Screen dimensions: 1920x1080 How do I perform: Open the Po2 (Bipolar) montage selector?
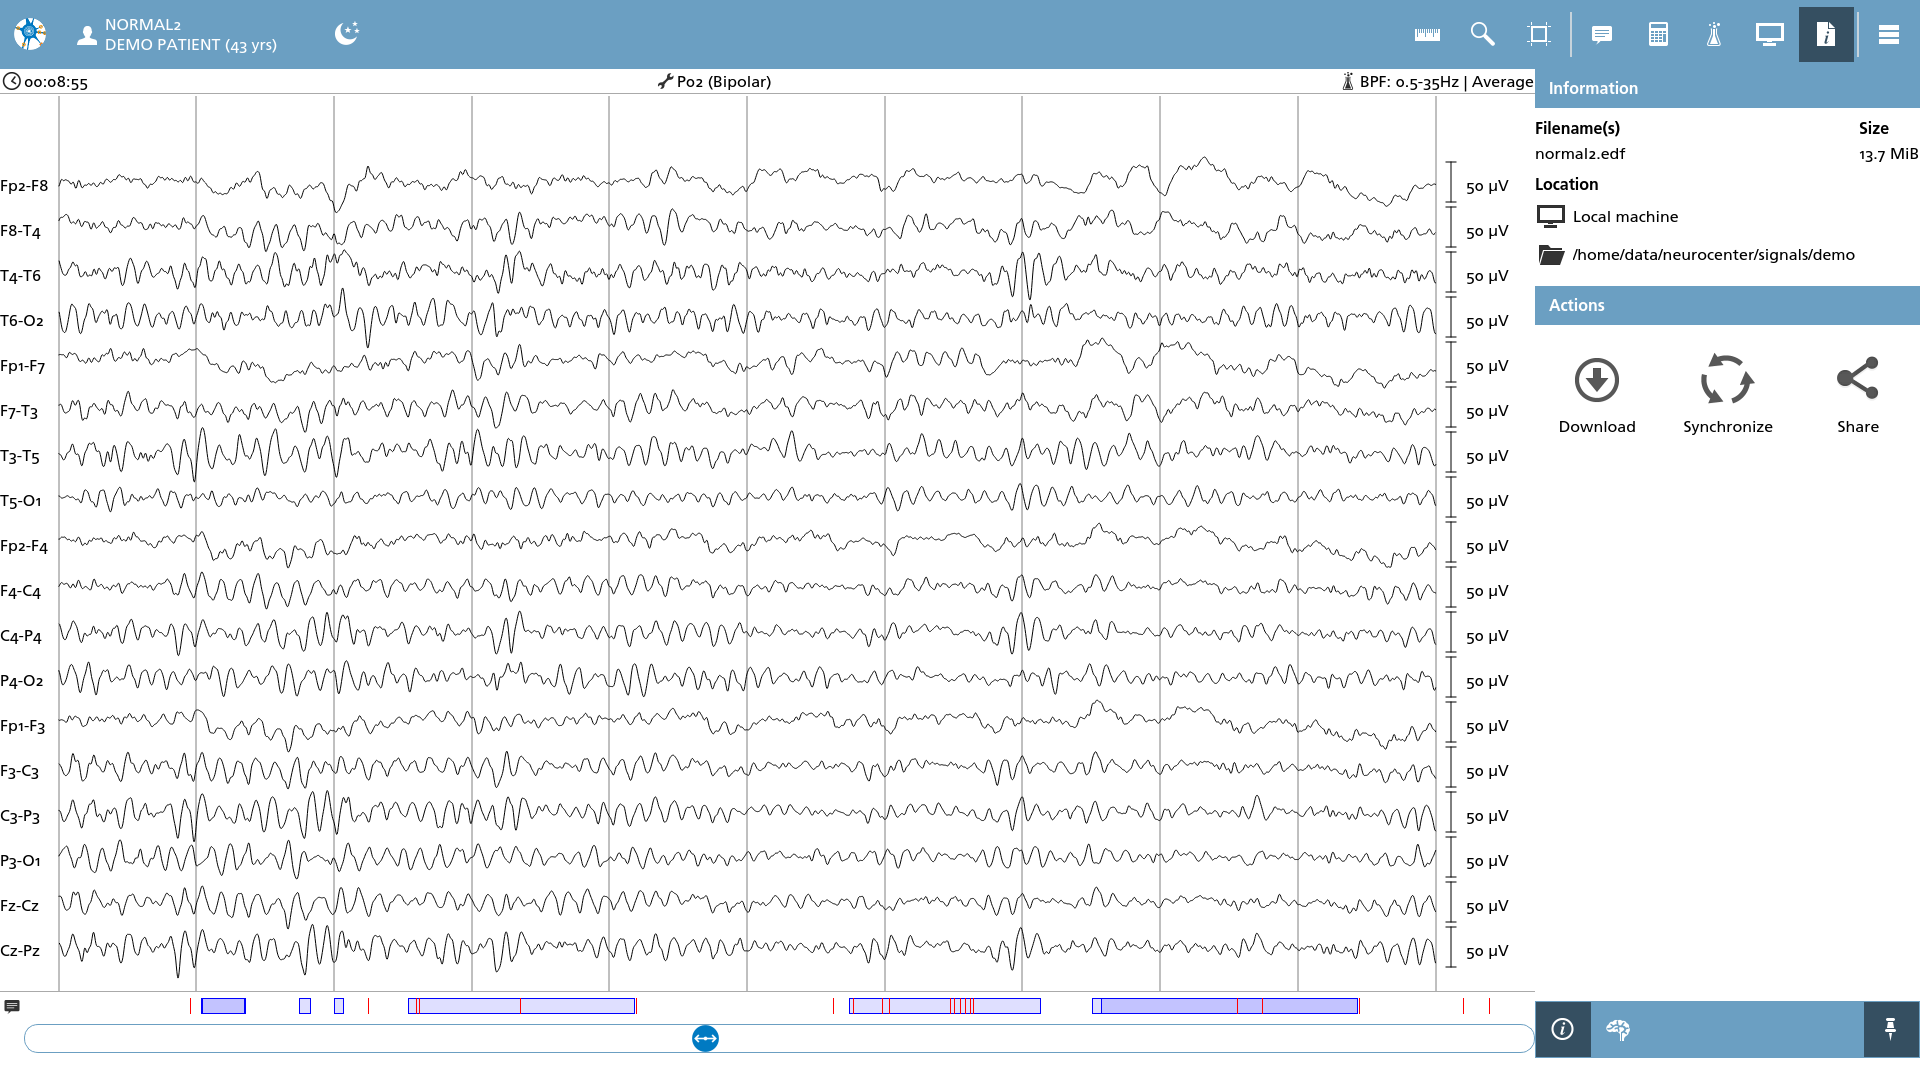pyautogui.click(x=714, y=81)
